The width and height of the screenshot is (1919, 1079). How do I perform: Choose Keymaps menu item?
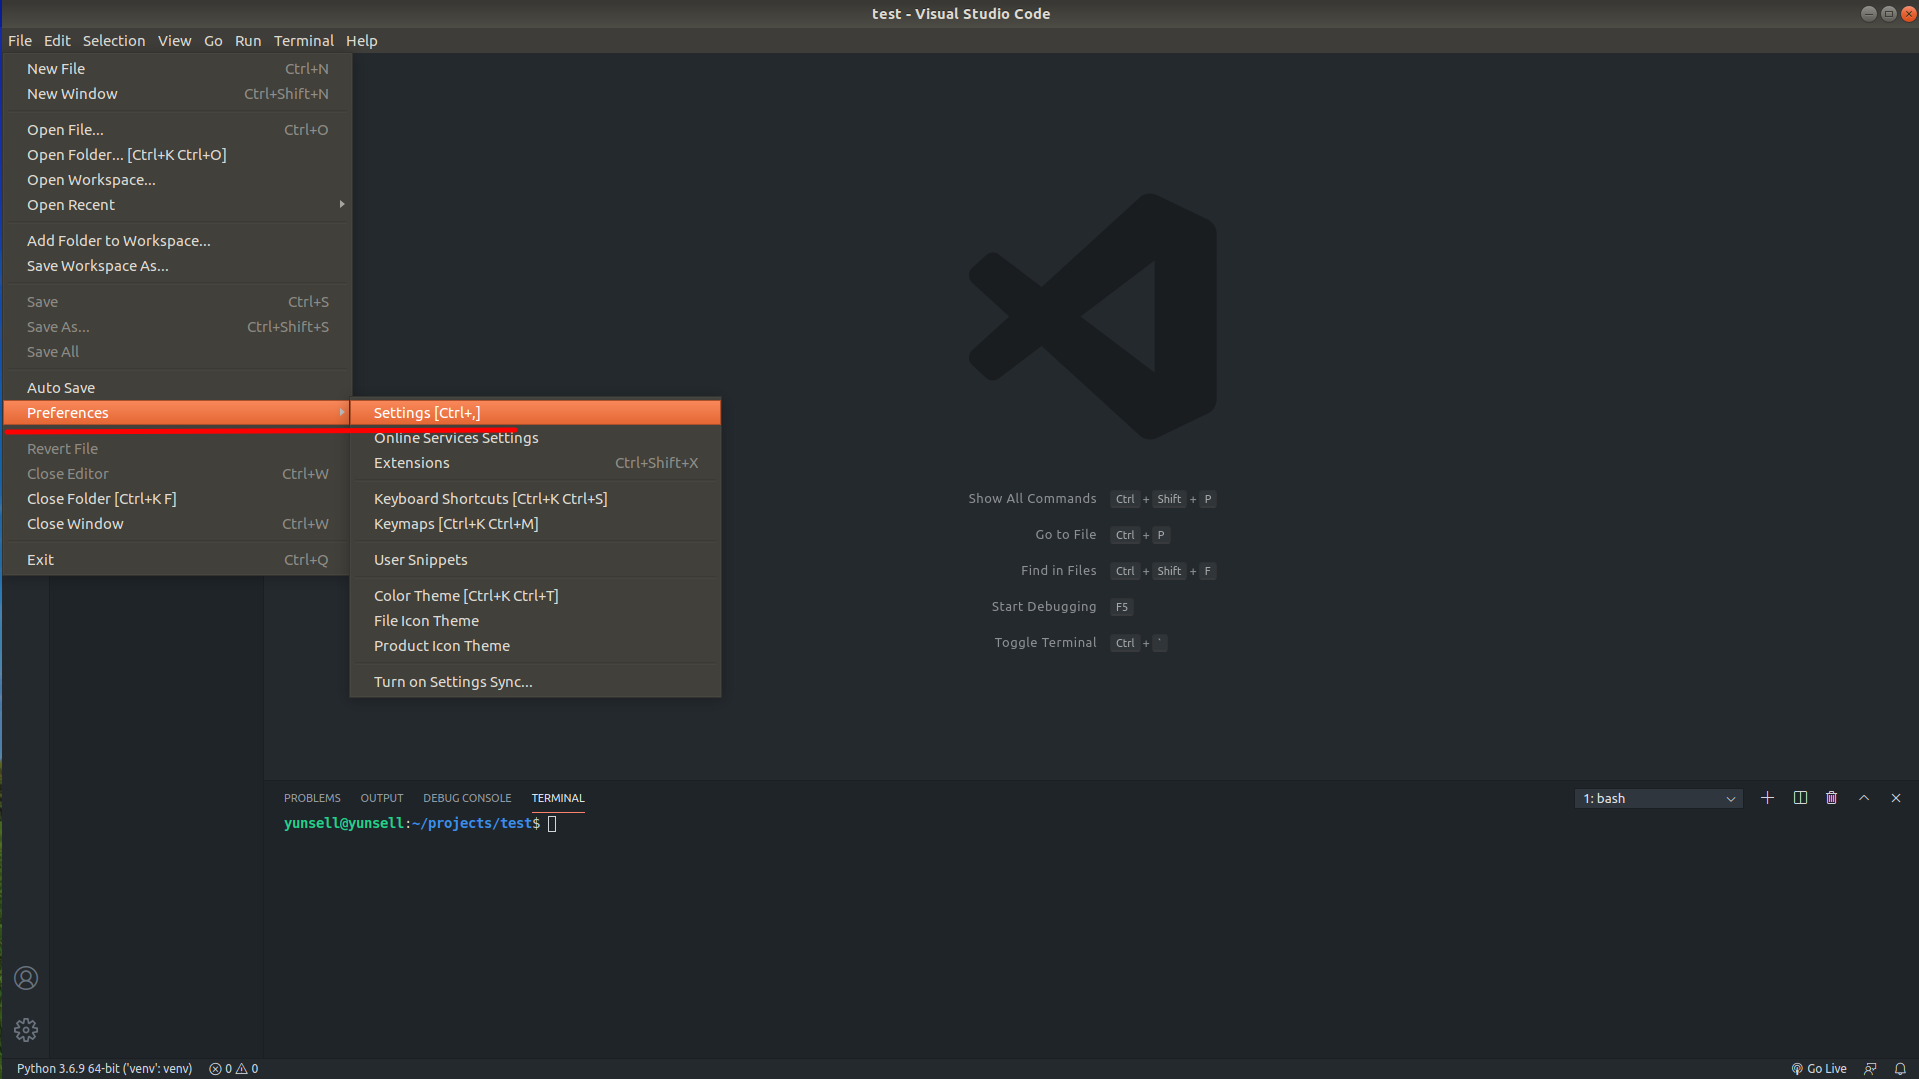(535, 524)
